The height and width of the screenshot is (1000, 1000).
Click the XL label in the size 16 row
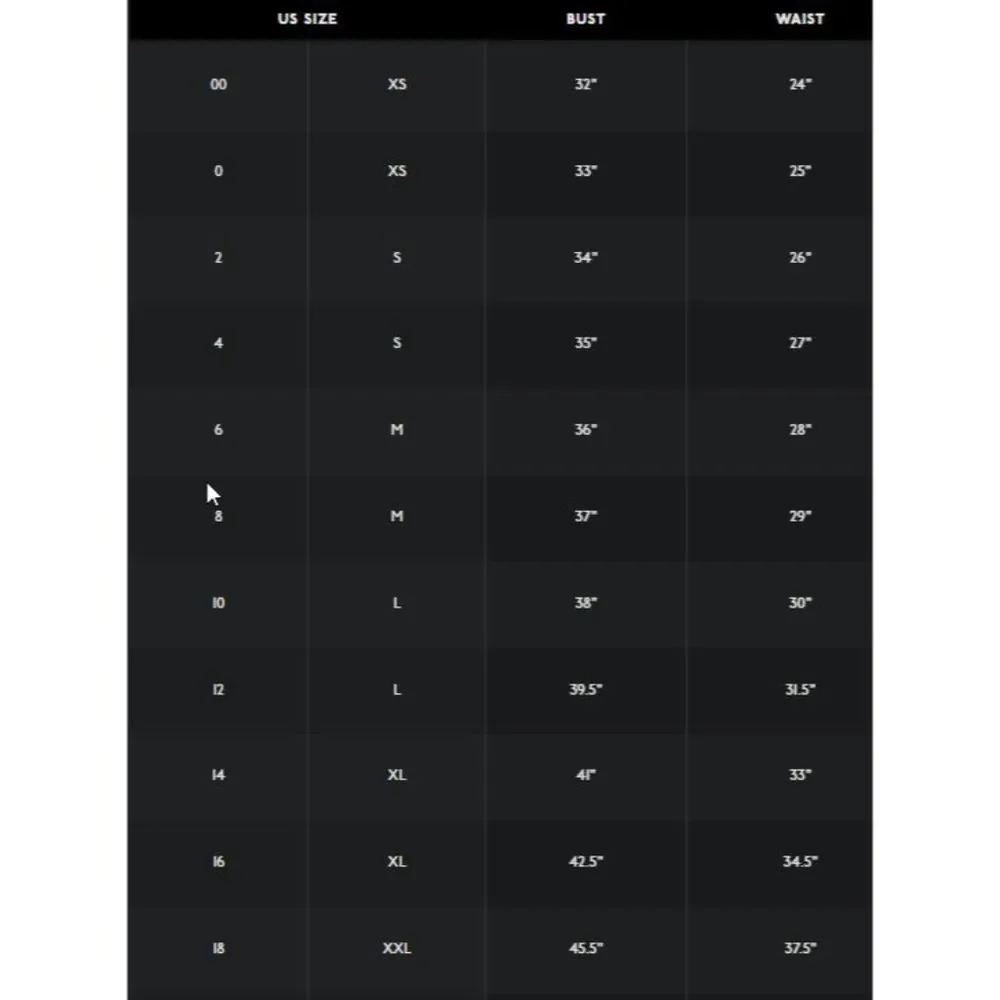pos(397,862)
